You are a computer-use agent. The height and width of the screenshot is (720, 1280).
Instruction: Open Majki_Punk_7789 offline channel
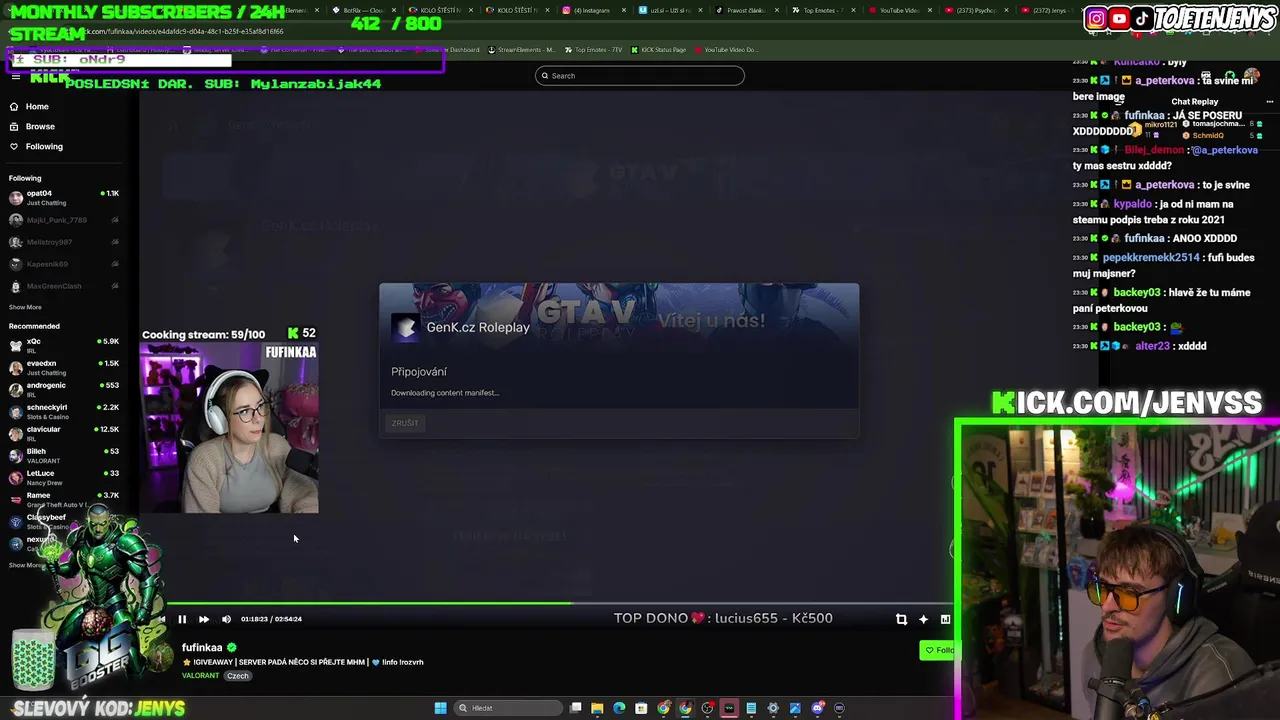(64, 220)
